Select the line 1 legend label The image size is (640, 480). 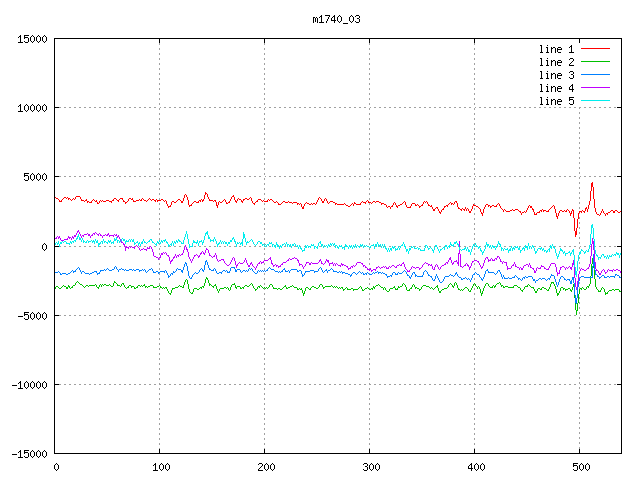click(x=556, y=49)
